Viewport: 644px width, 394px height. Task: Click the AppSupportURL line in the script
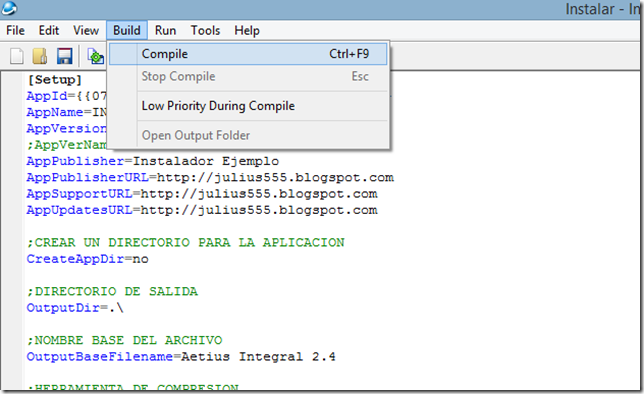tap(202, 194)
